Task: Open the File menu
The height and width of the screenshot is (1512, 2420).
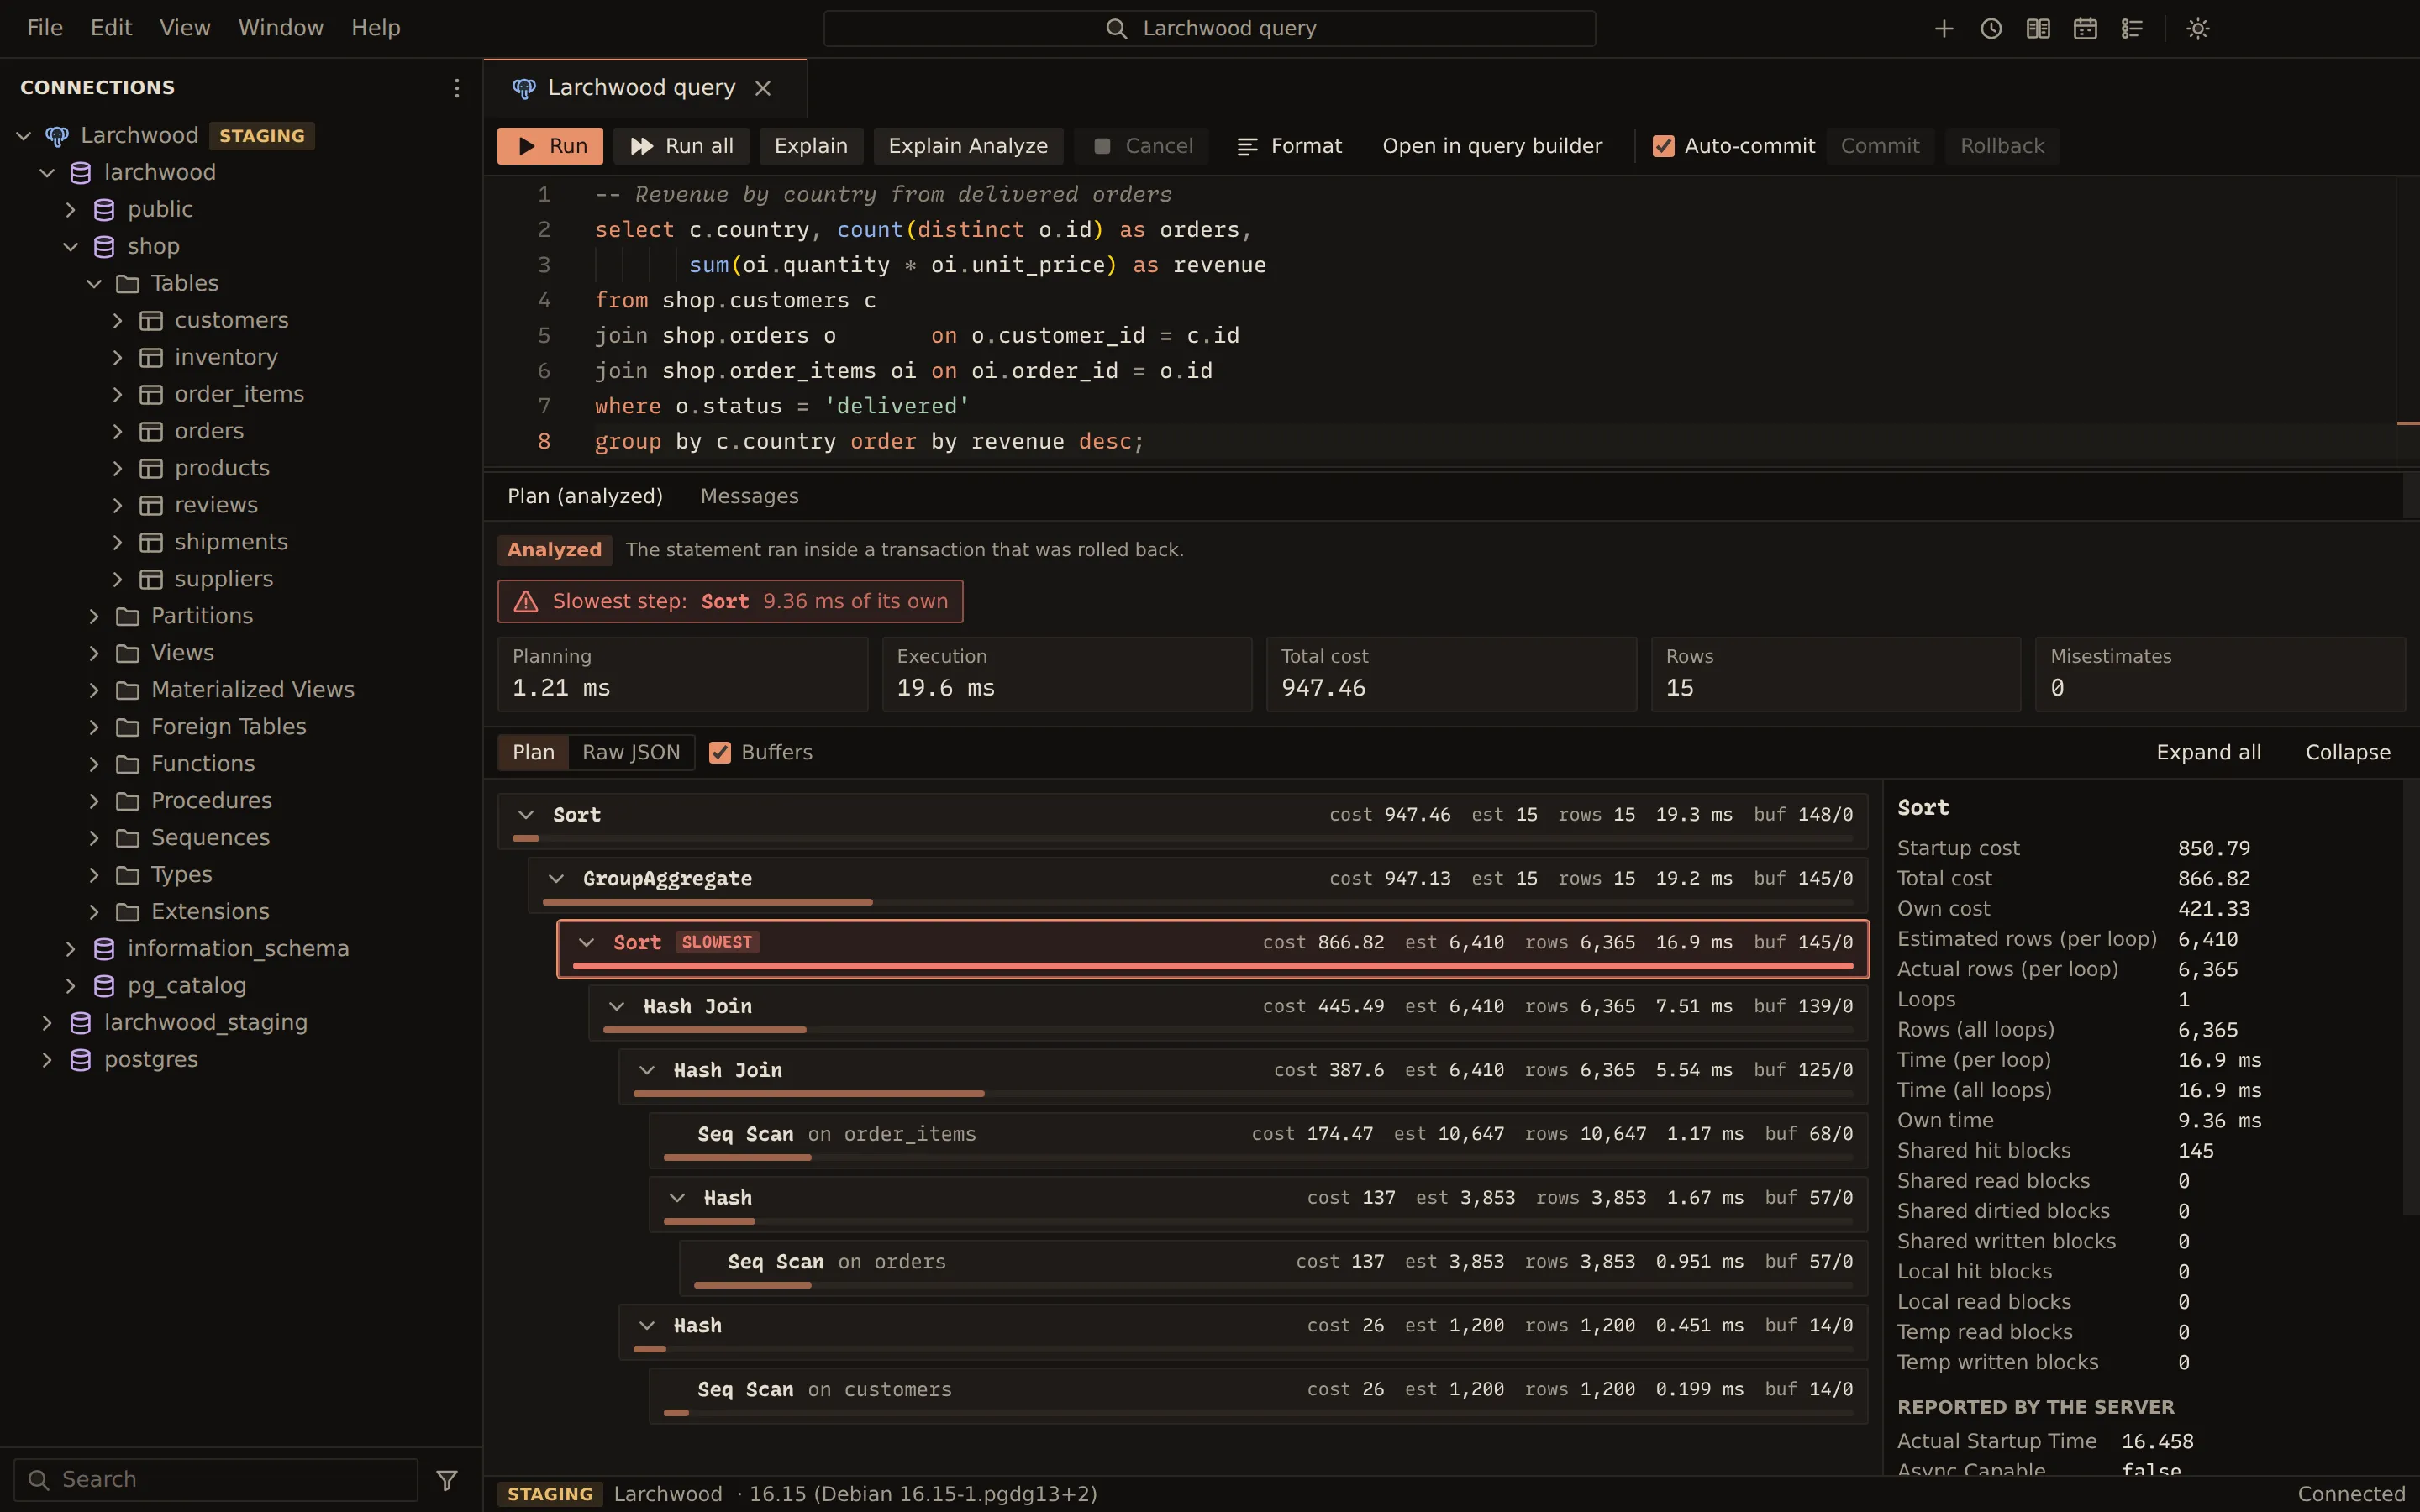Action: coord(45,28)
